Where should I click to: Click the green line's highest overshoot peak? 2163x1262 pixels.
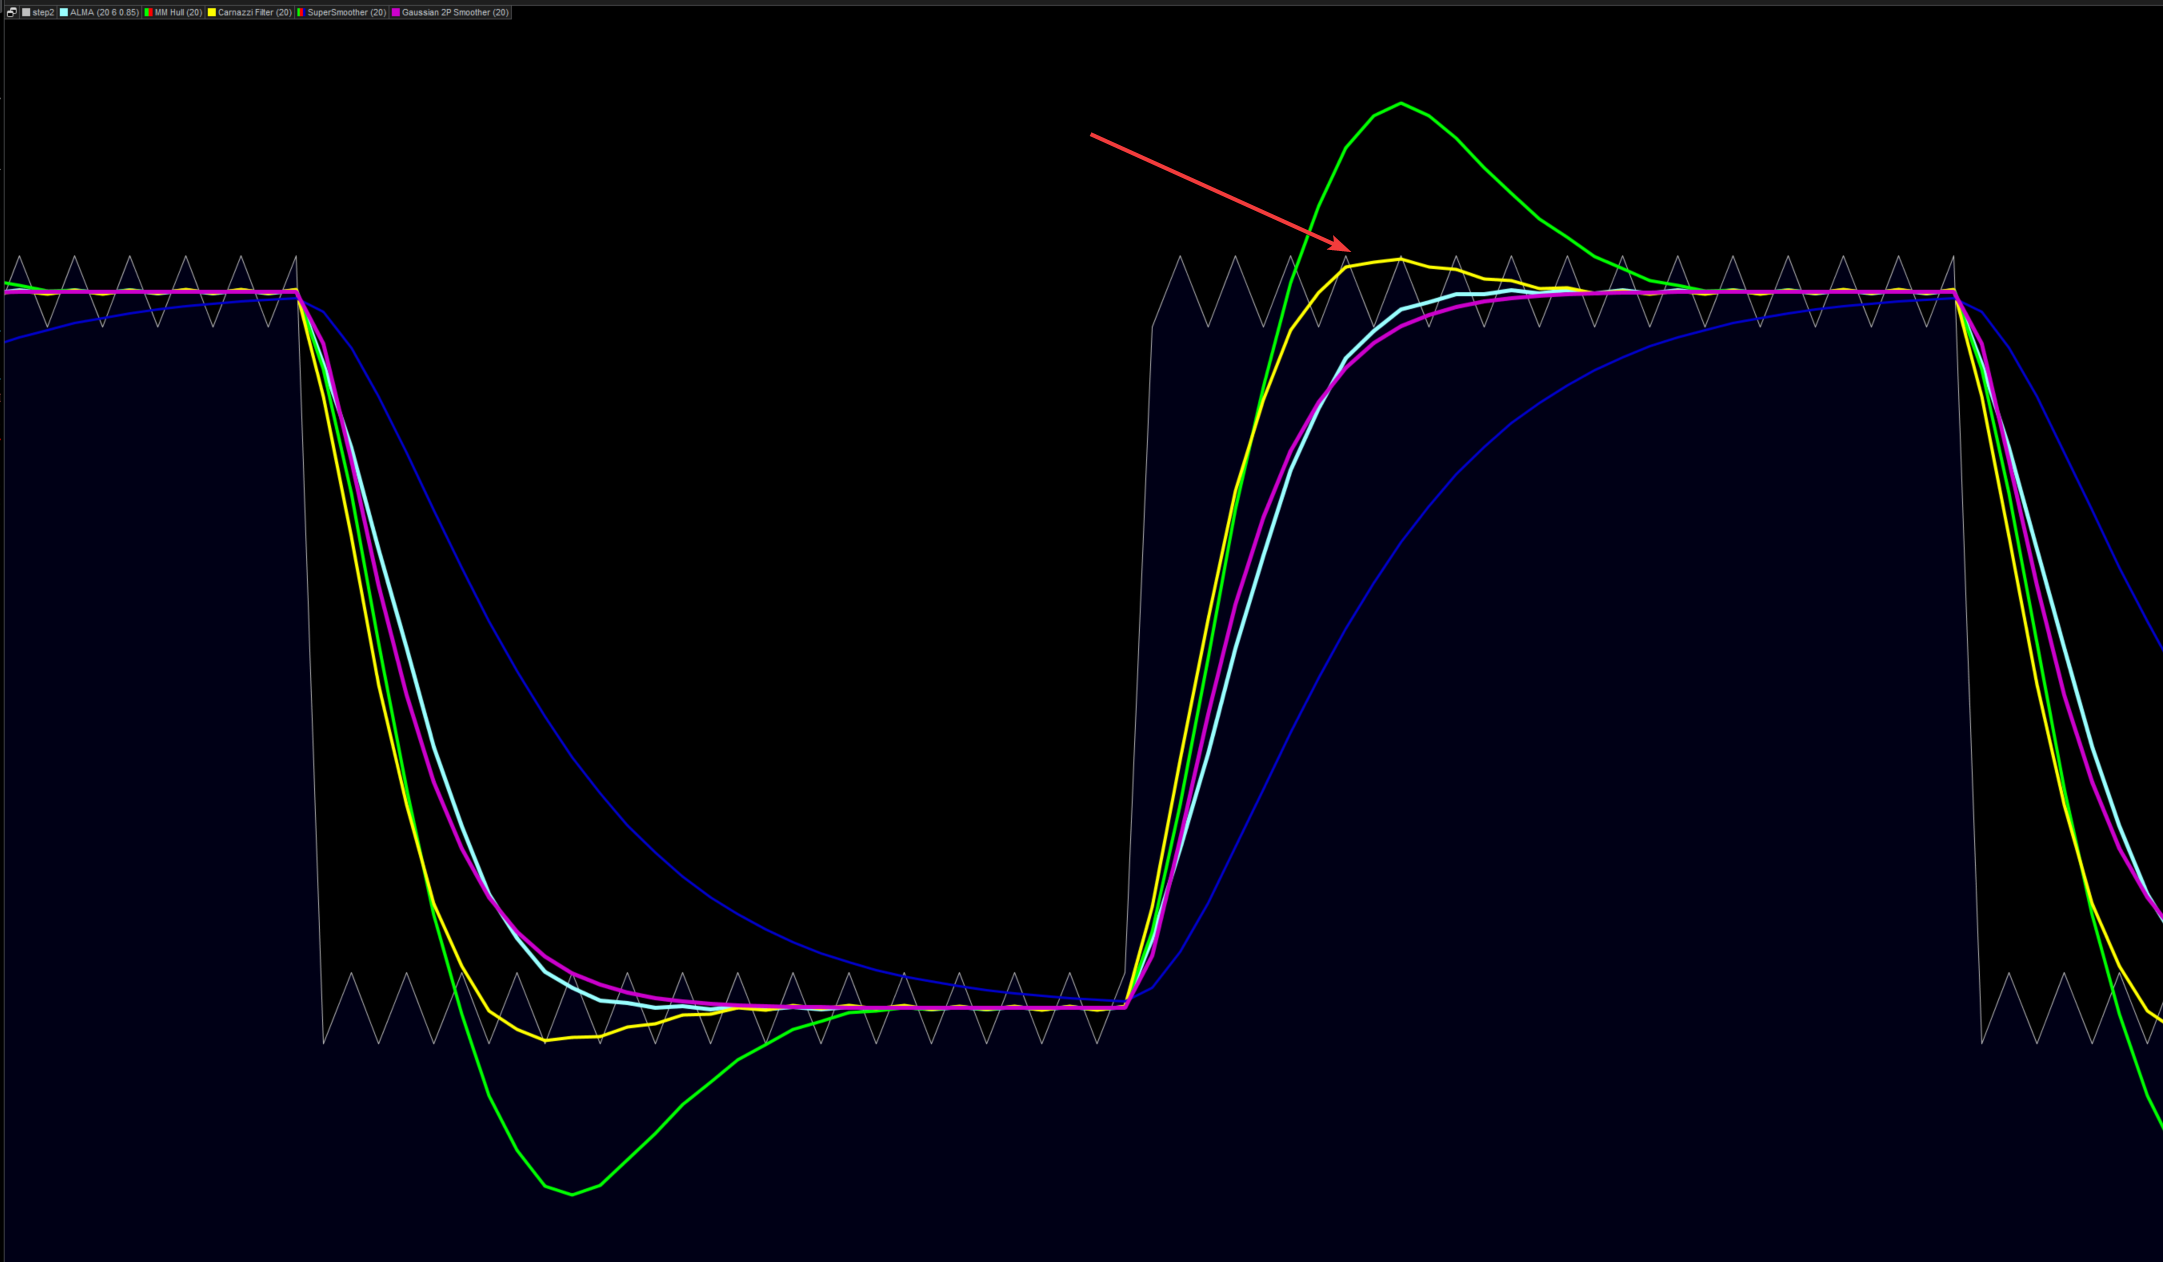pyautogui.click(x=1401, y=103)
